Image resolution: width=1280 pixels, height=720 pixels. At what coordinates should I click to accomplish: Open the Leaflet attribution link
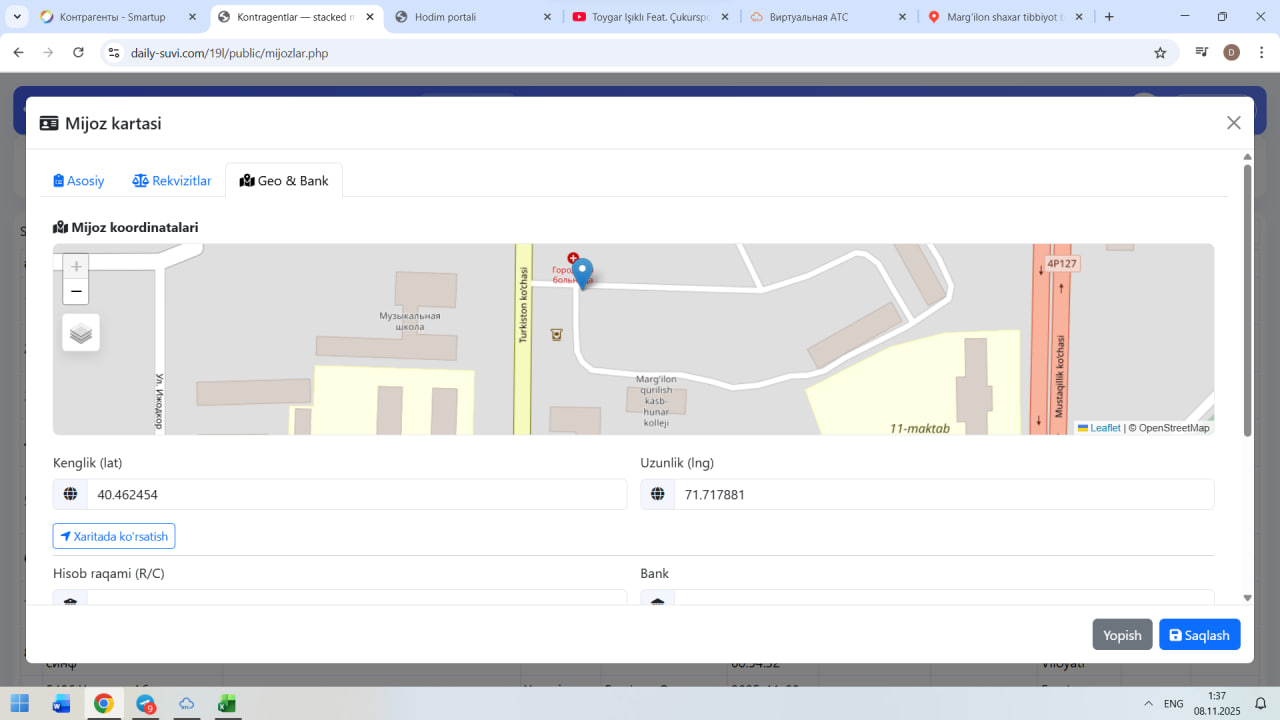pyautogui.click(x=1104, y=428)
